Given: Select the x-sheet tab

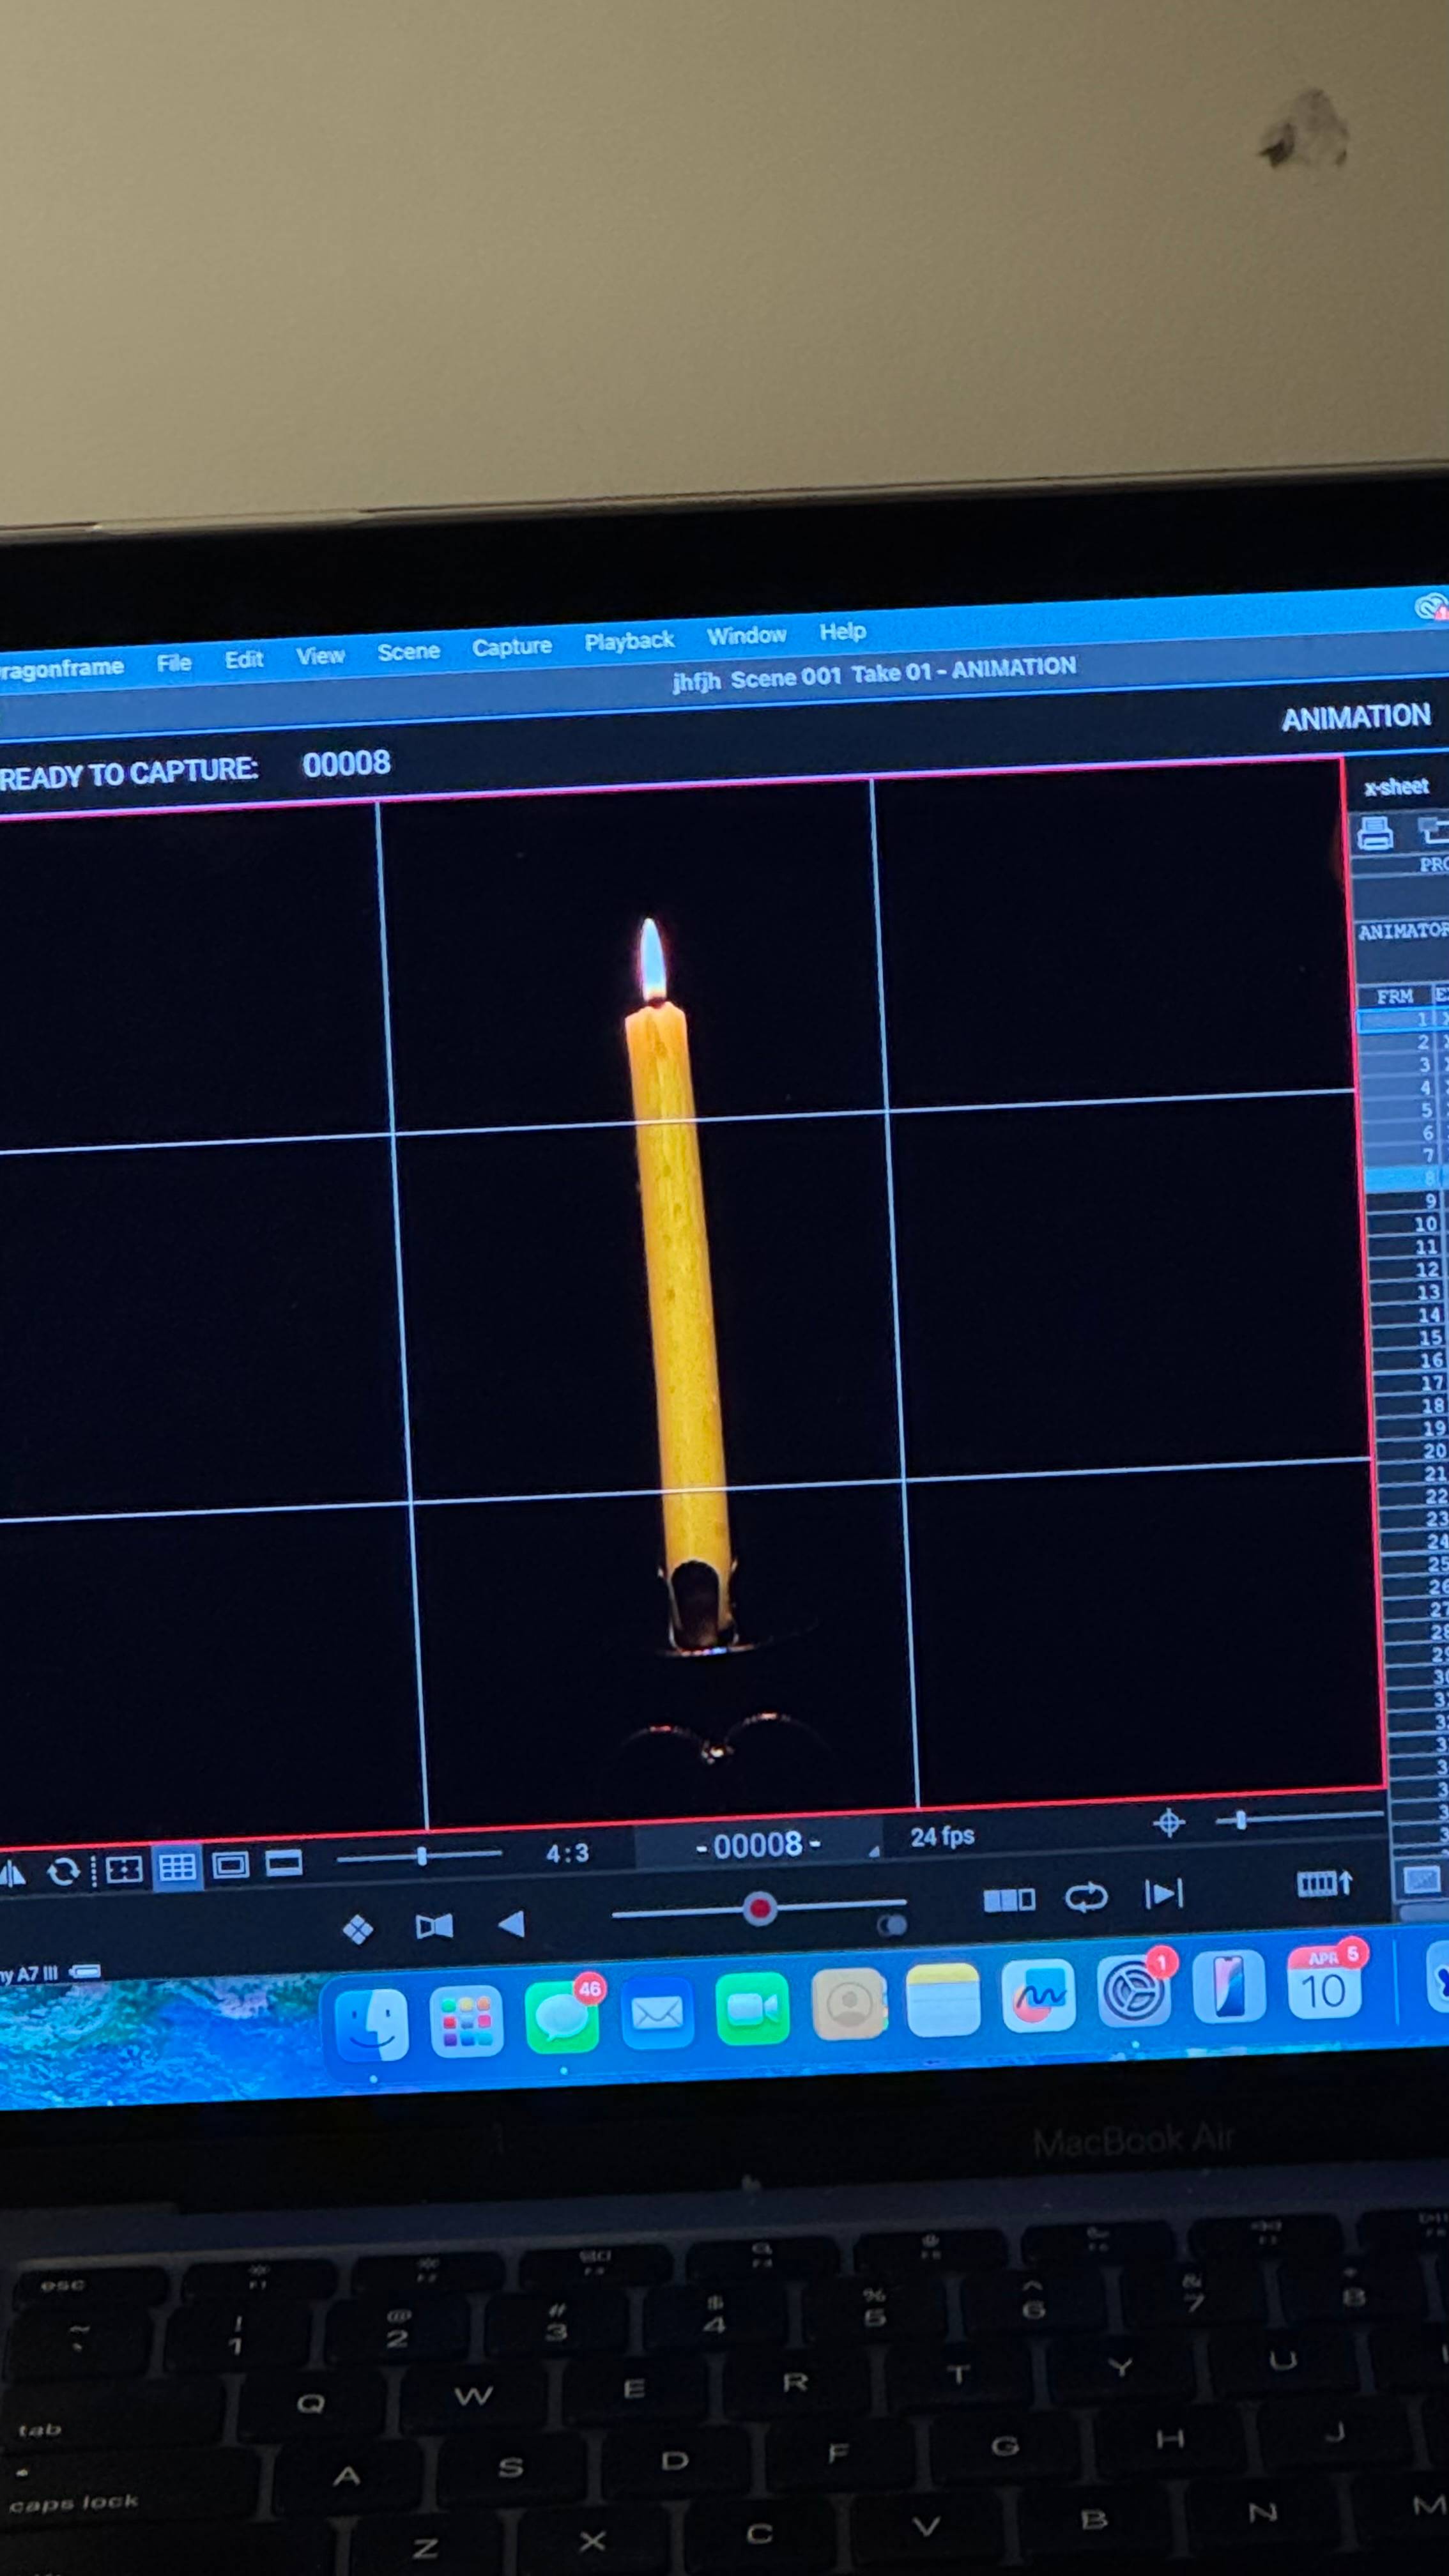Looking at the screenshot, I should [x=1396, y=787].
